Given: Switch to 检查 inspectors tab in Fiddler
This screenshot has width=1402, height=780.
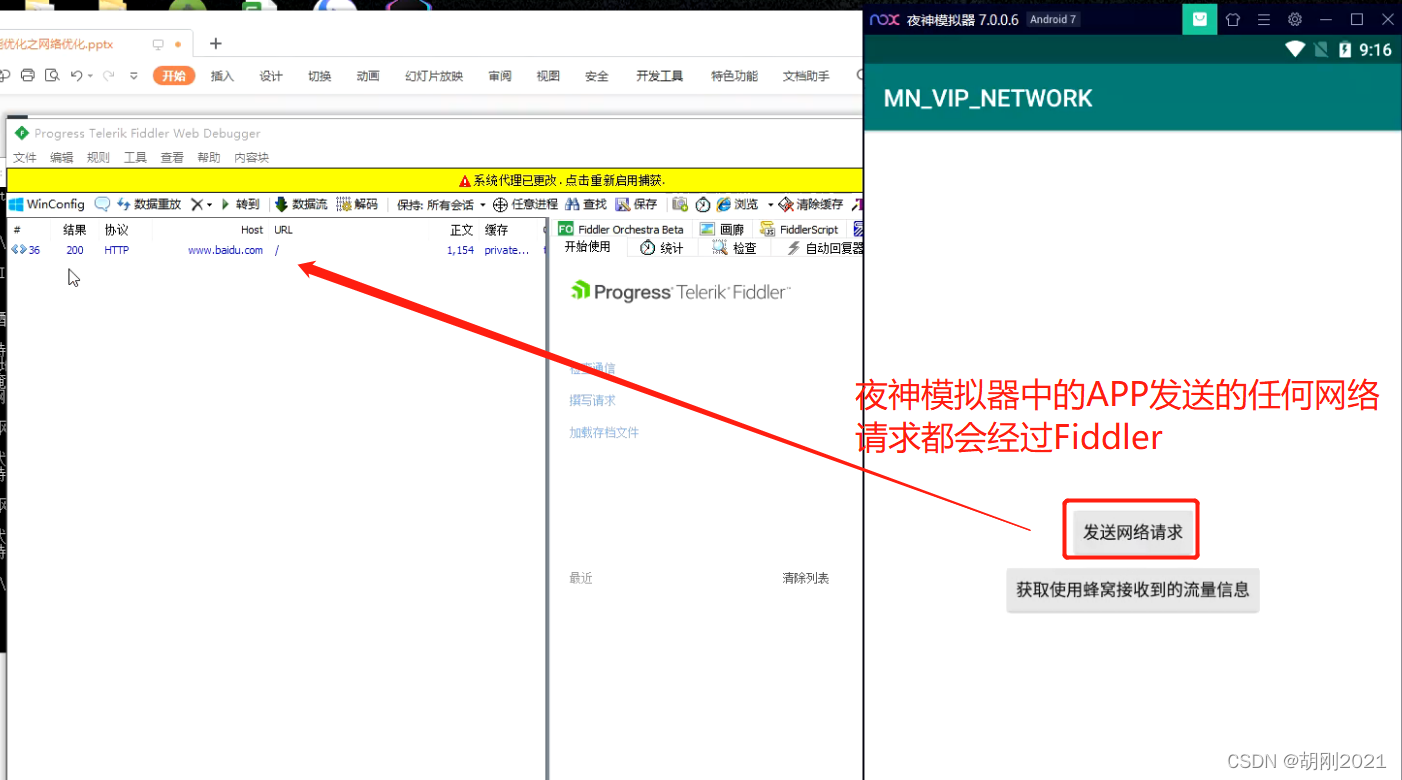Looking at the screenshot, I should coord(734,248).
